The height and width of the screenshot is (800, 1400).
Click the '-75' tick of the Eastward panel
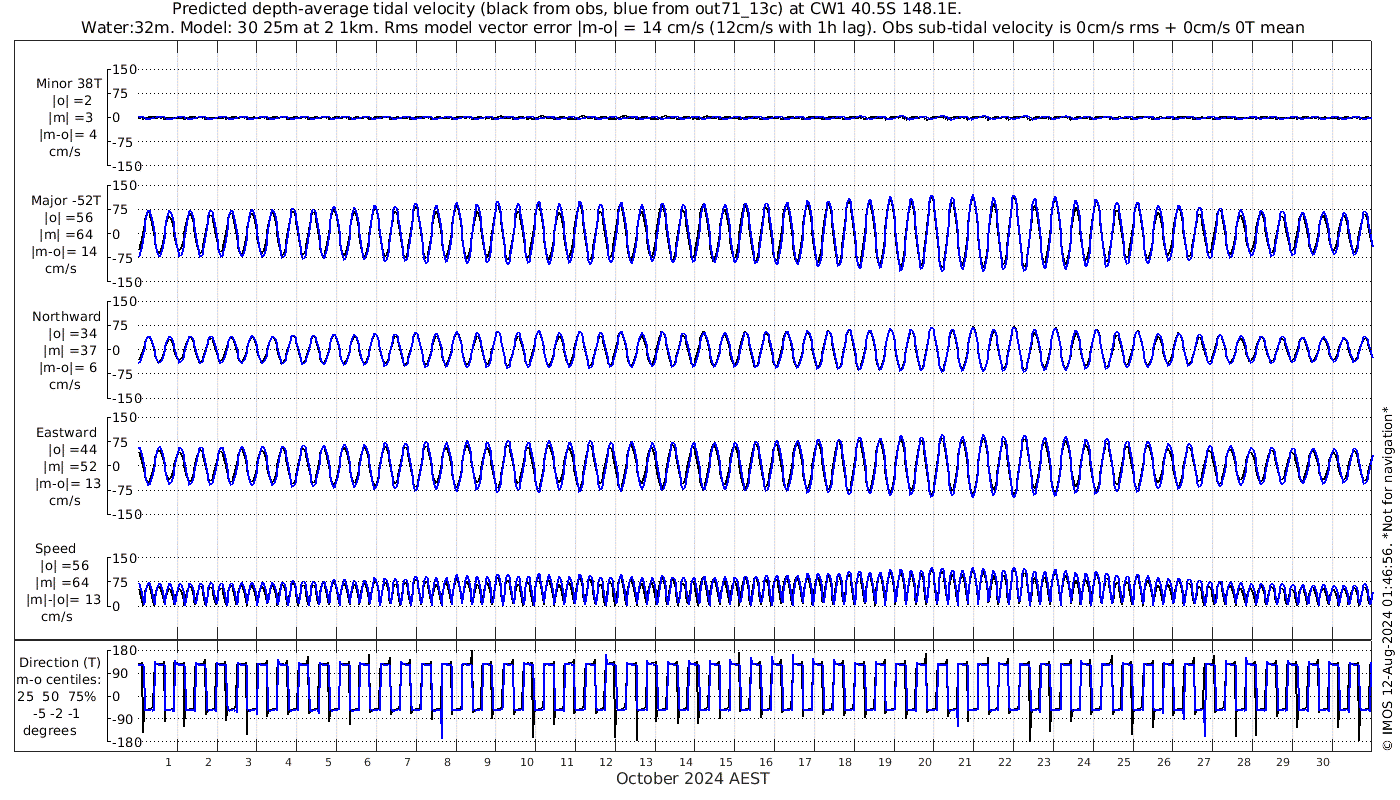(x=125, y=490)
